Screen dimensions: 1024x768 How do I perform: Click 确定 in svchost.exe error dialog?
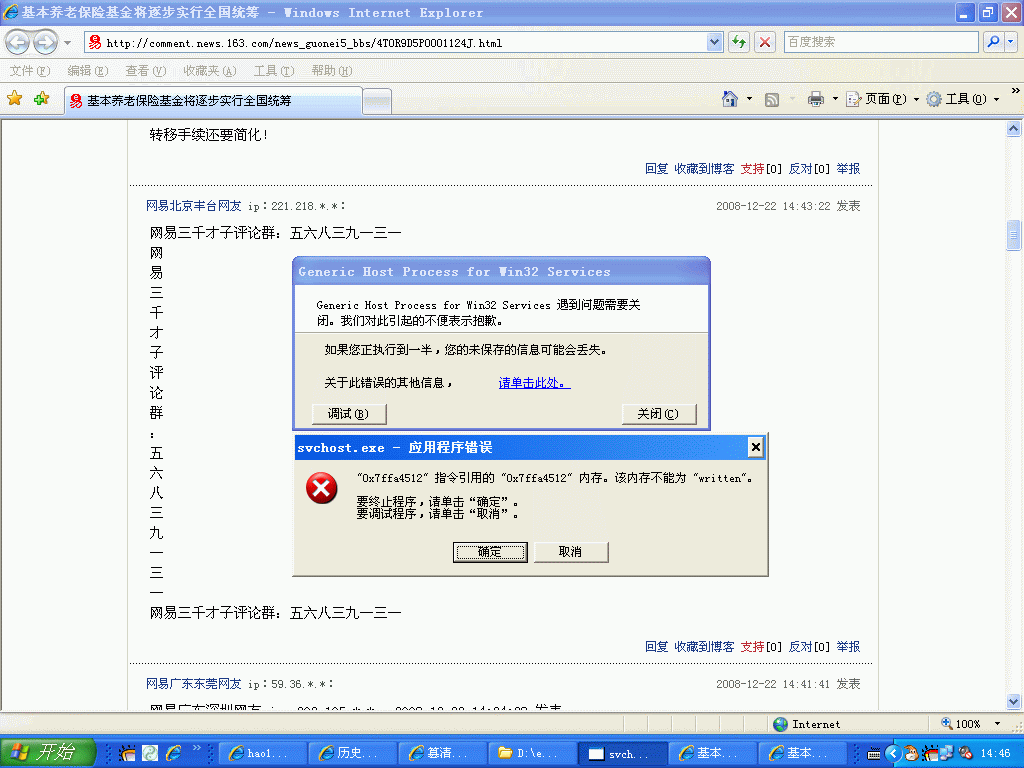tap(490, 552)
